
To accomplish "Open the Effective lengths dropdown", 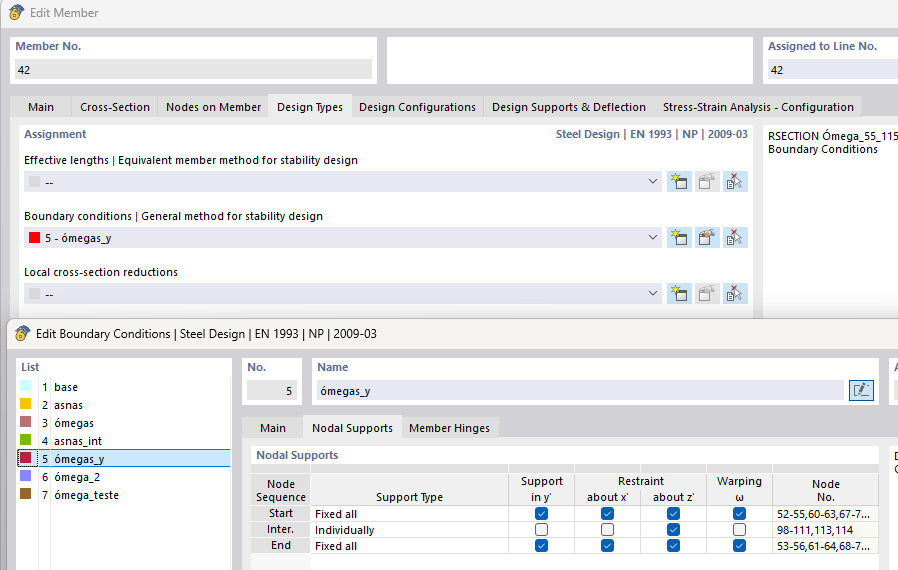I will [x=653, y=182].
